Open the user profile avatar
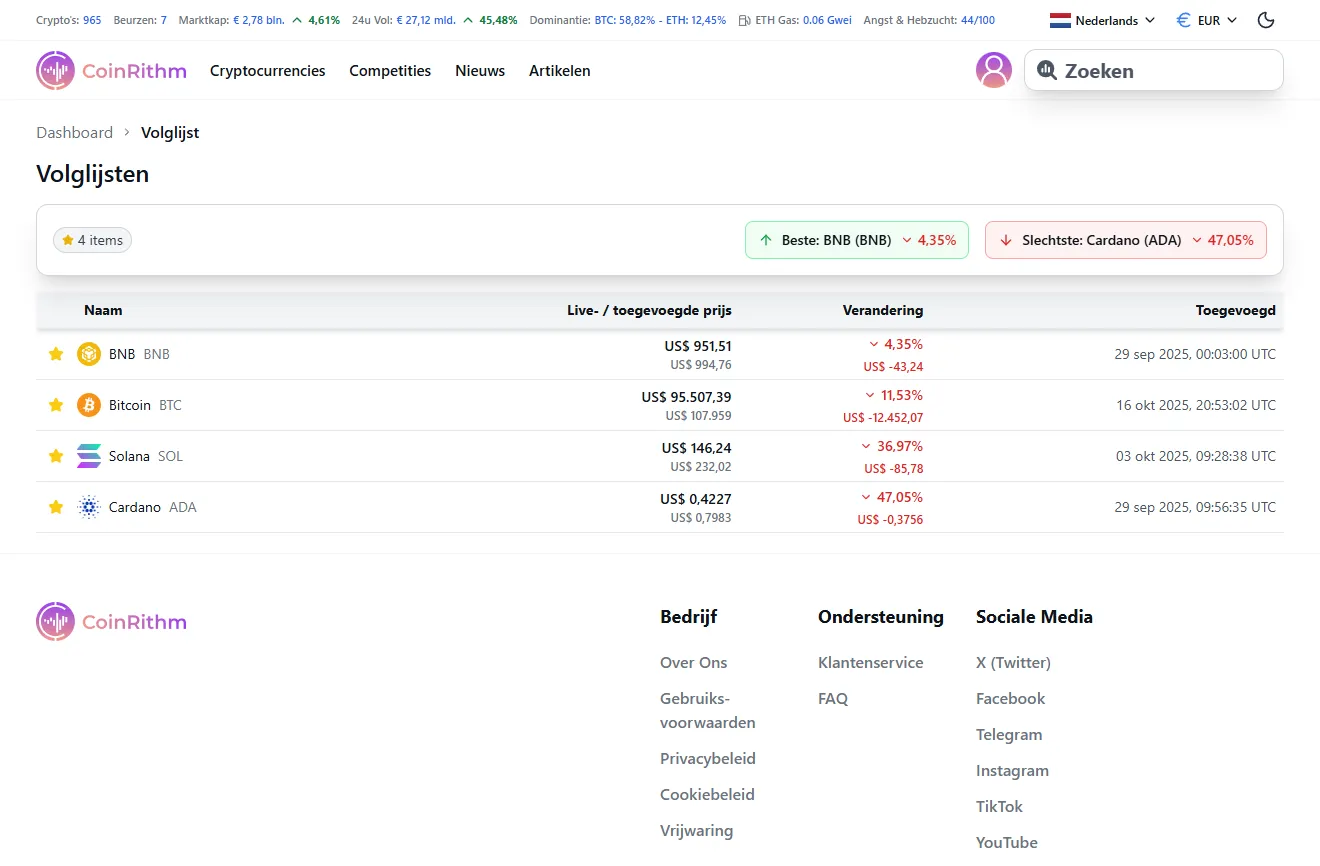 [x=993, y=70]
